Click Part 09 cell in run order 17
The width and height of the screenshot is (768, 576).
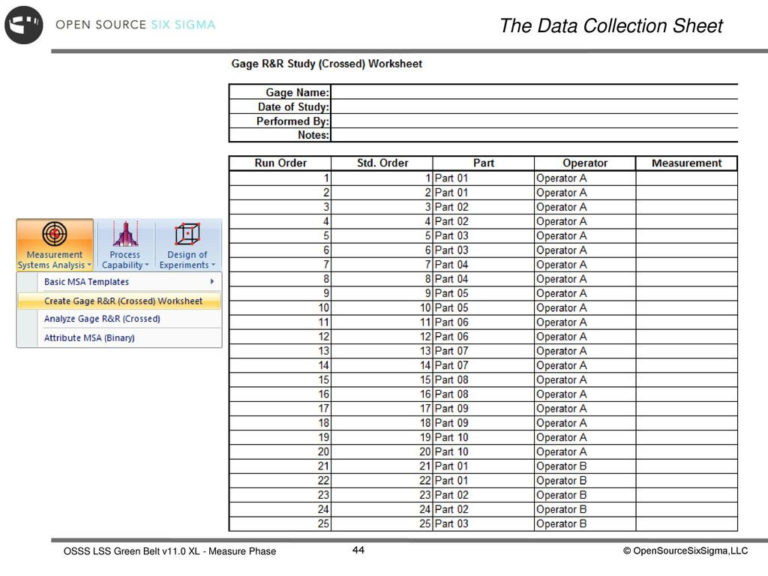click(483, 409)
